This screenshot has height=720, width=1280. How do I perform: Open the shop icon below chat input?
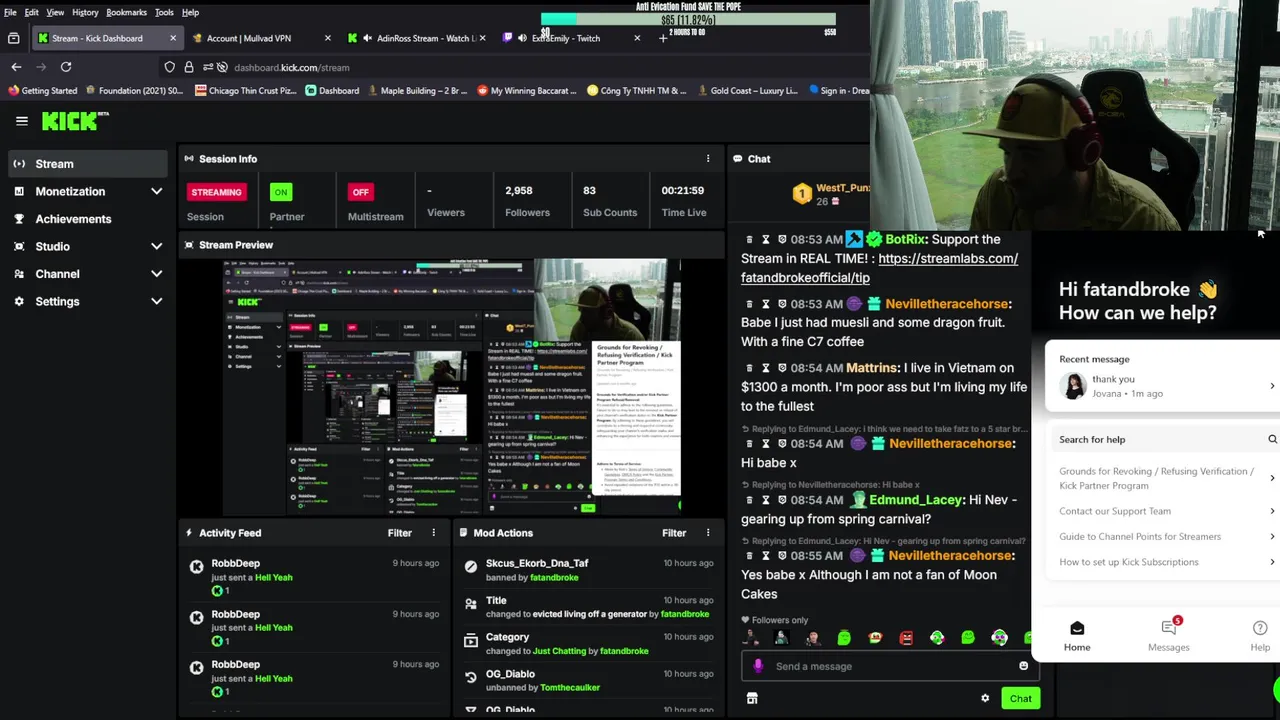pos(752,699)
